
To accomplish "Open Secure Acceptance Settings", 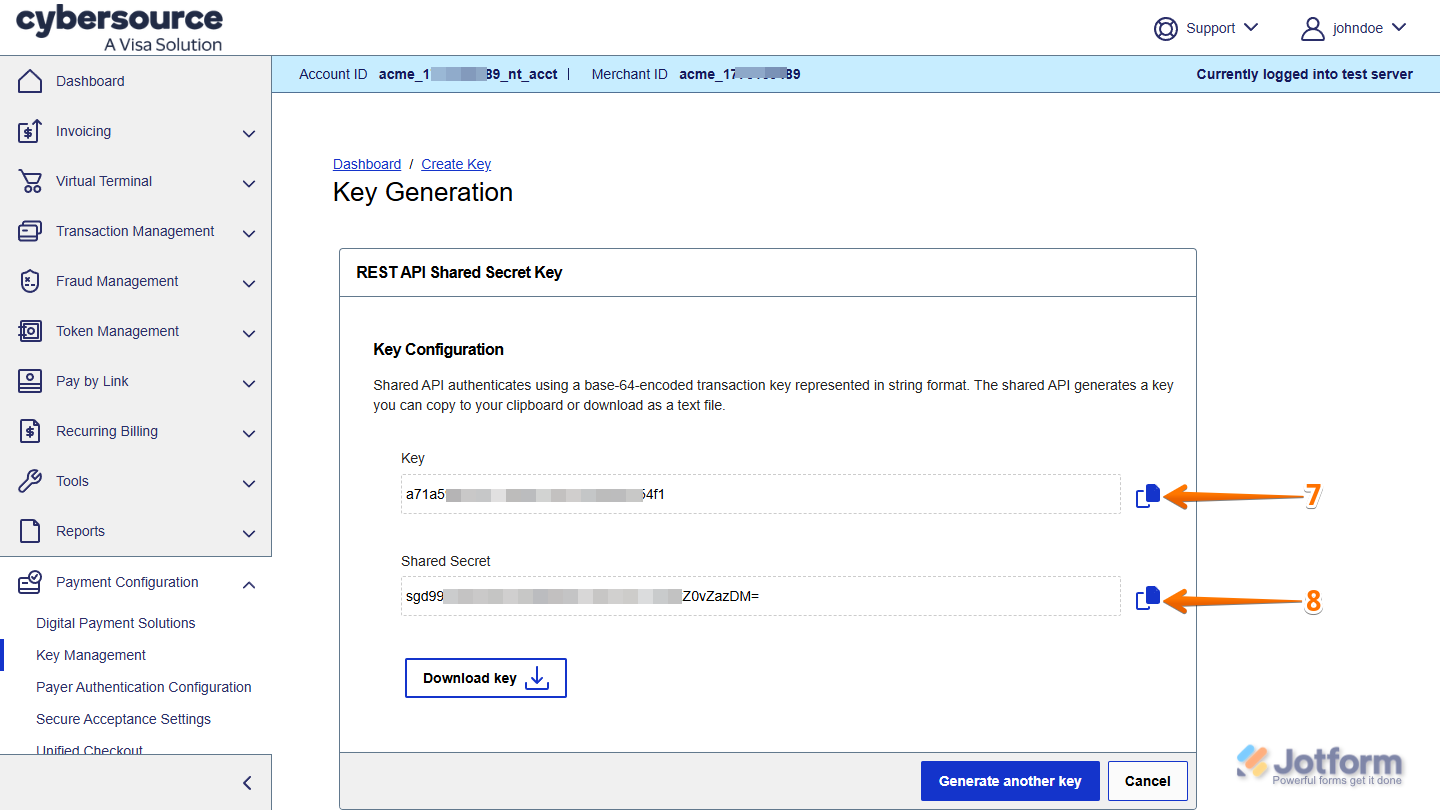I will (124, 719).
